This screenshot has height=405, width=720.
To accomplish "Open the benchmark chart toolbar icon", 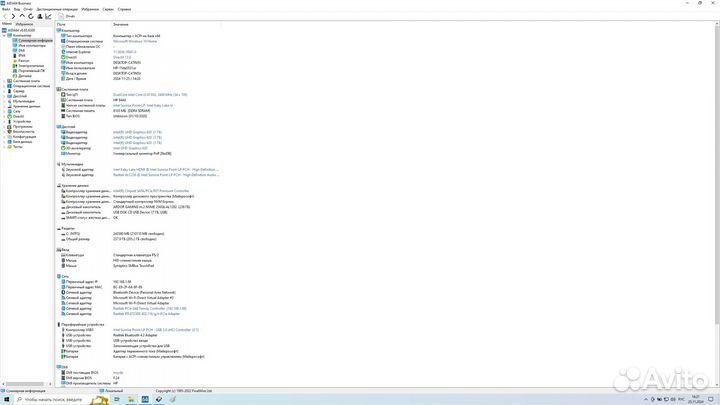I will coord(48,16).
